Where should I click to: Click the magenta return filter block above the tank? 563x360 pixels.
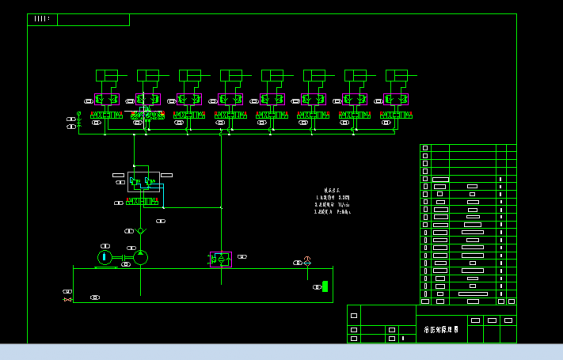(221, 259)
